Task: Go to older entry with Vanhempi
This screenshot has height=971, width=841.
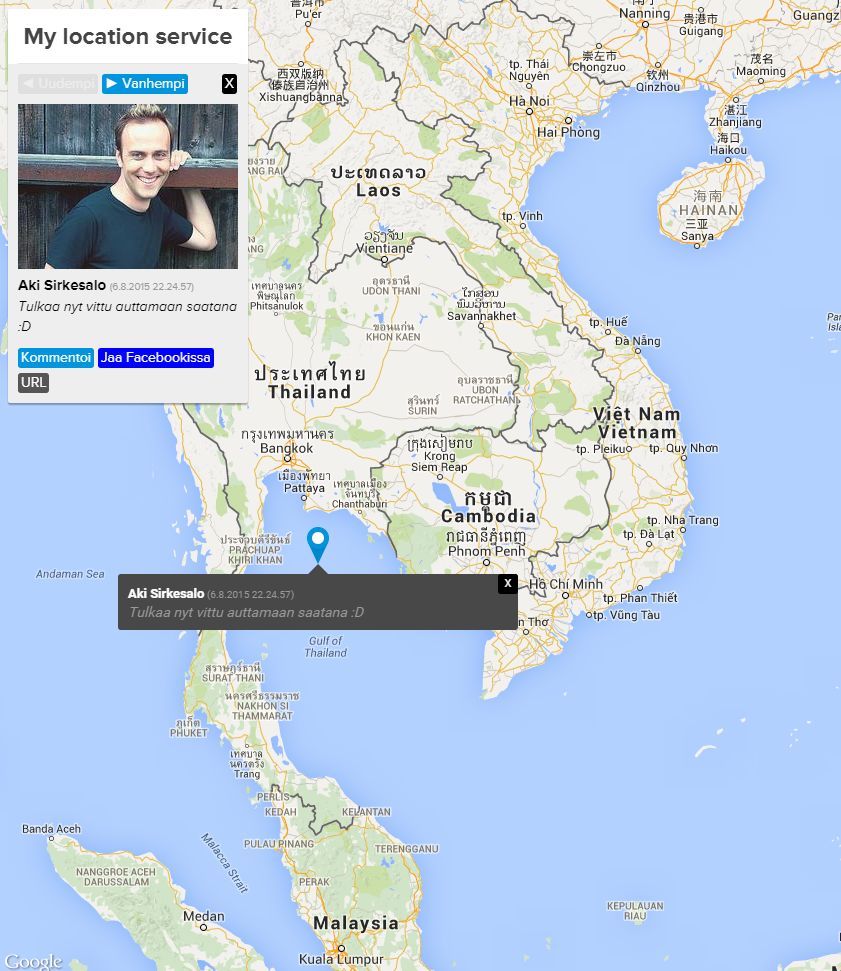Action: [145, 84]
